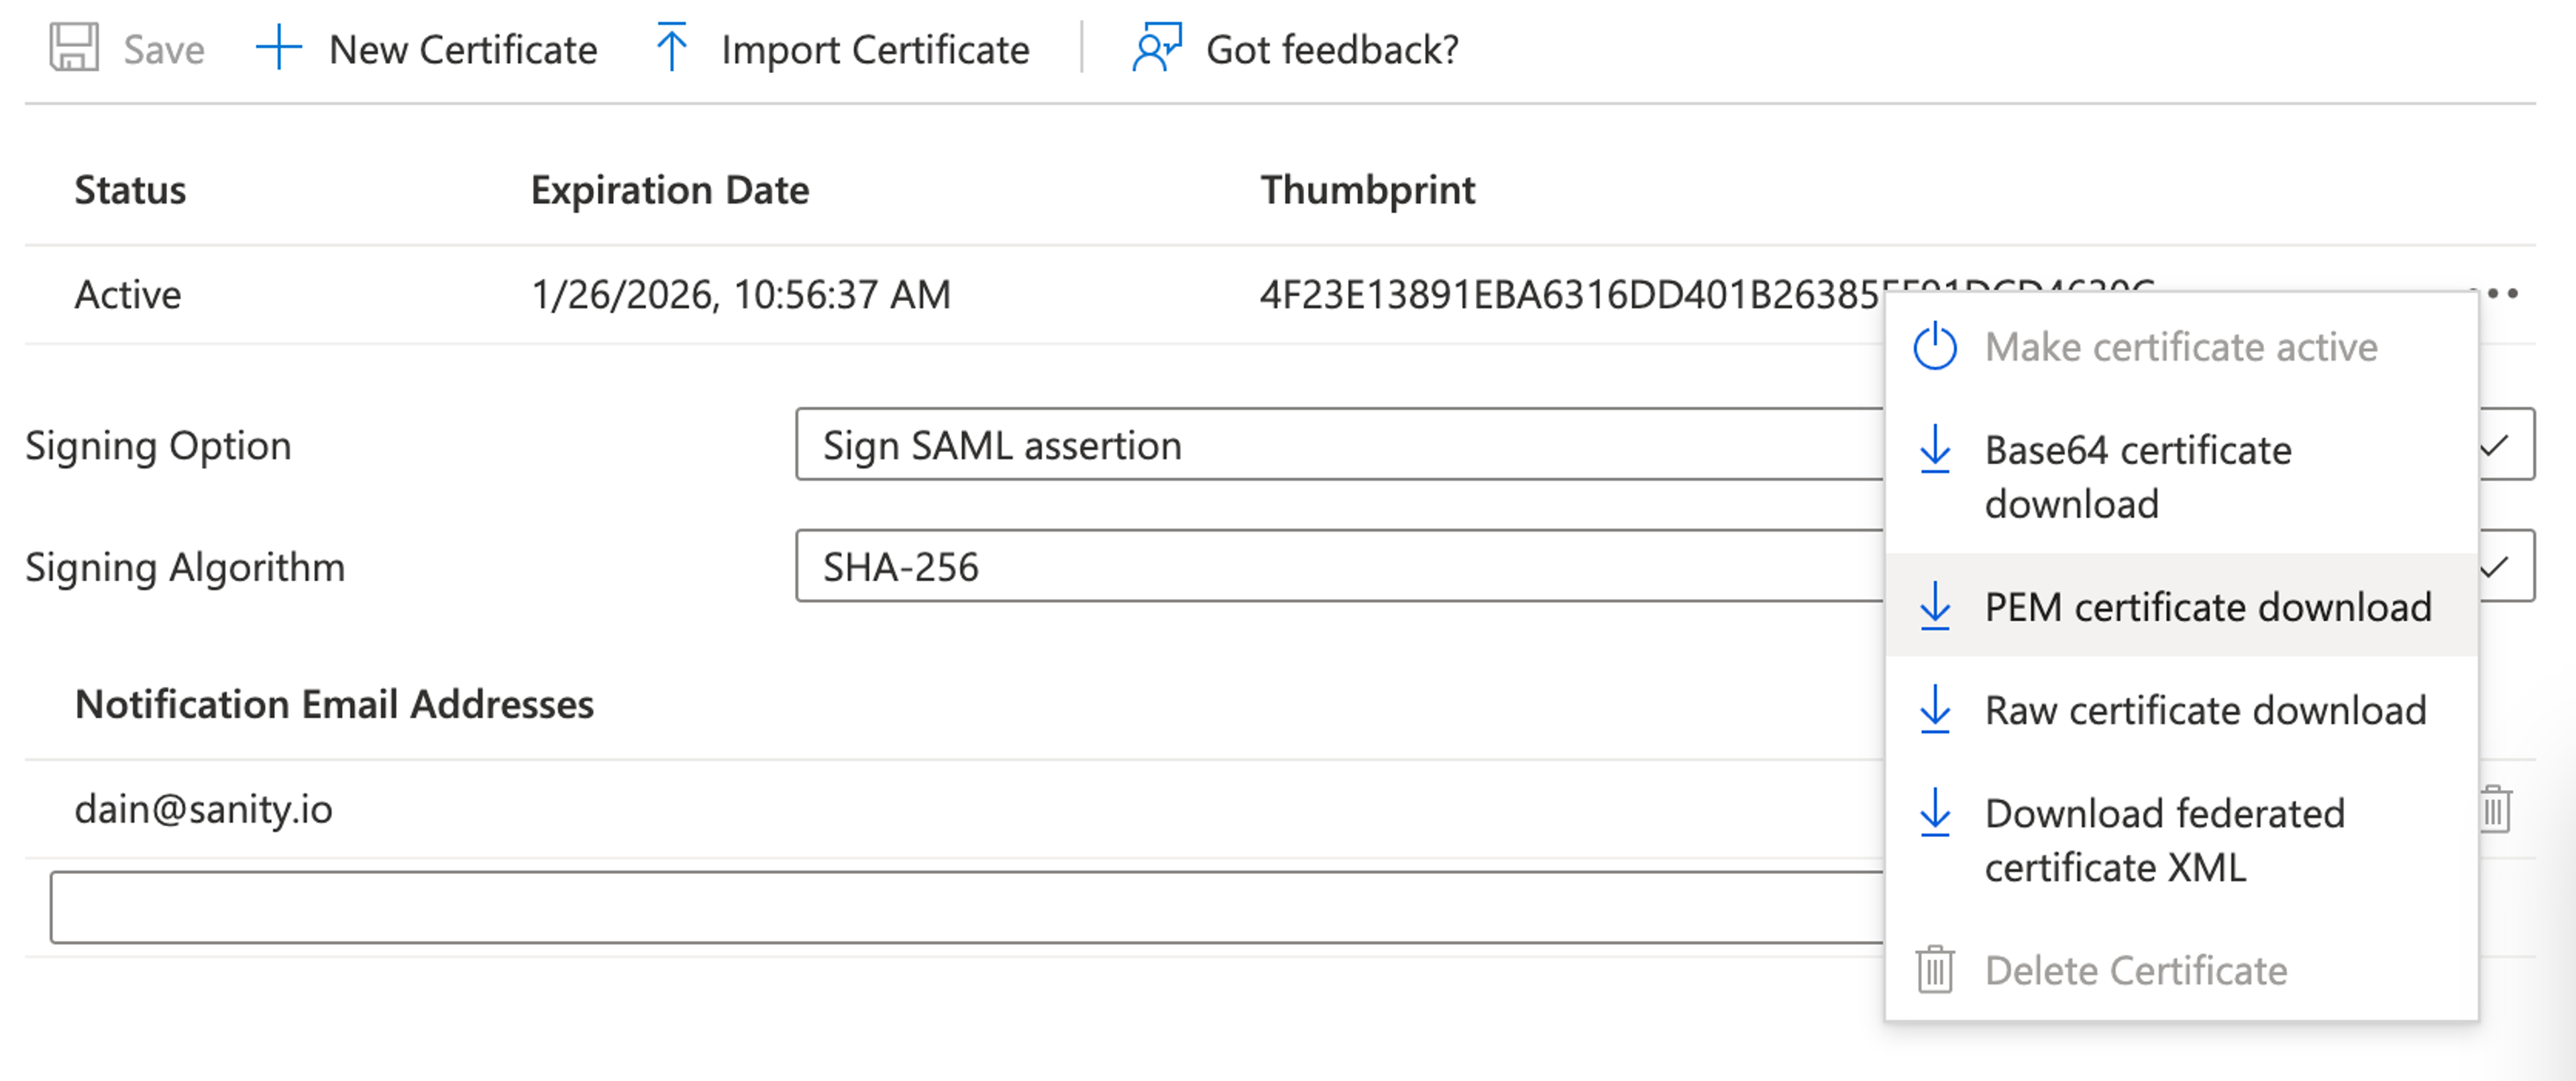Click the Thumbprint column header
The image size is (2576, 1081).
point(1367,189)
